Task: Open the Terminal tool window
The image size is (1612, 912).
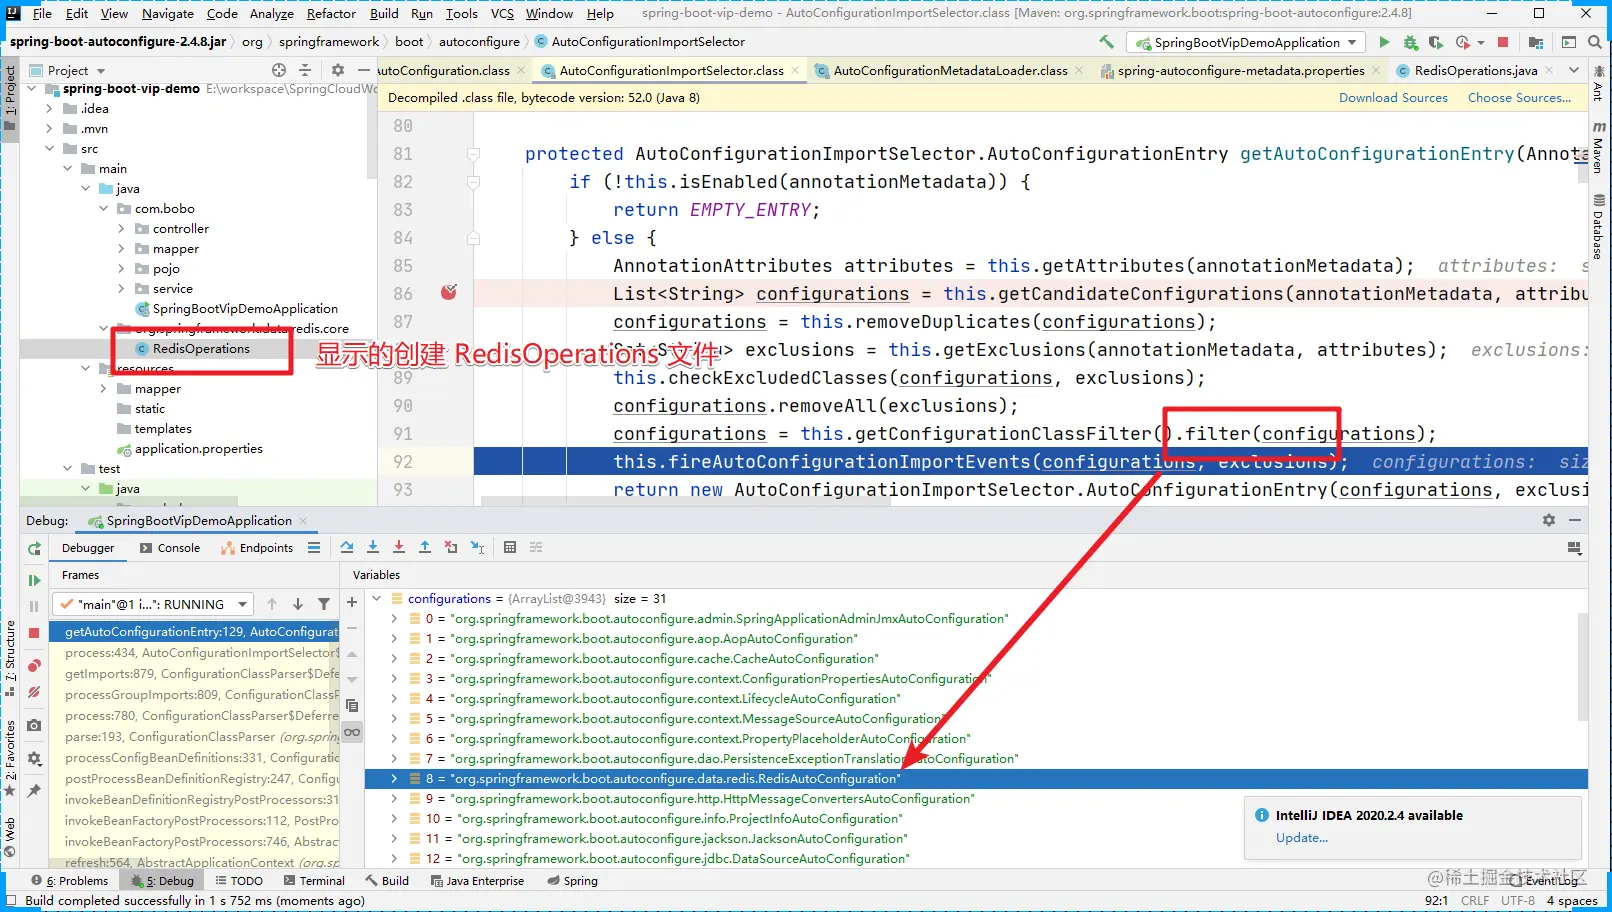Action: click(313, 881)
